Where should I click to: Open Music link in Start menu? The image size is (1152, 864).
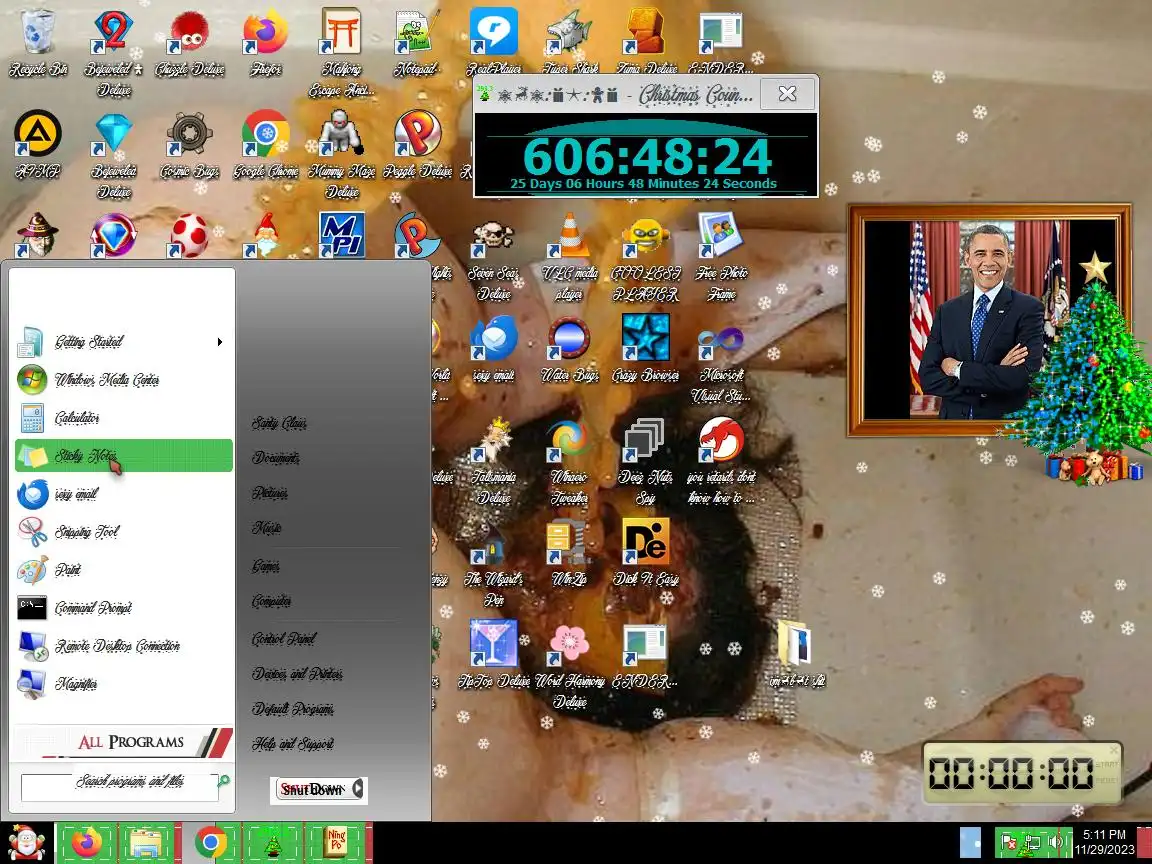[x=267, y=528]
